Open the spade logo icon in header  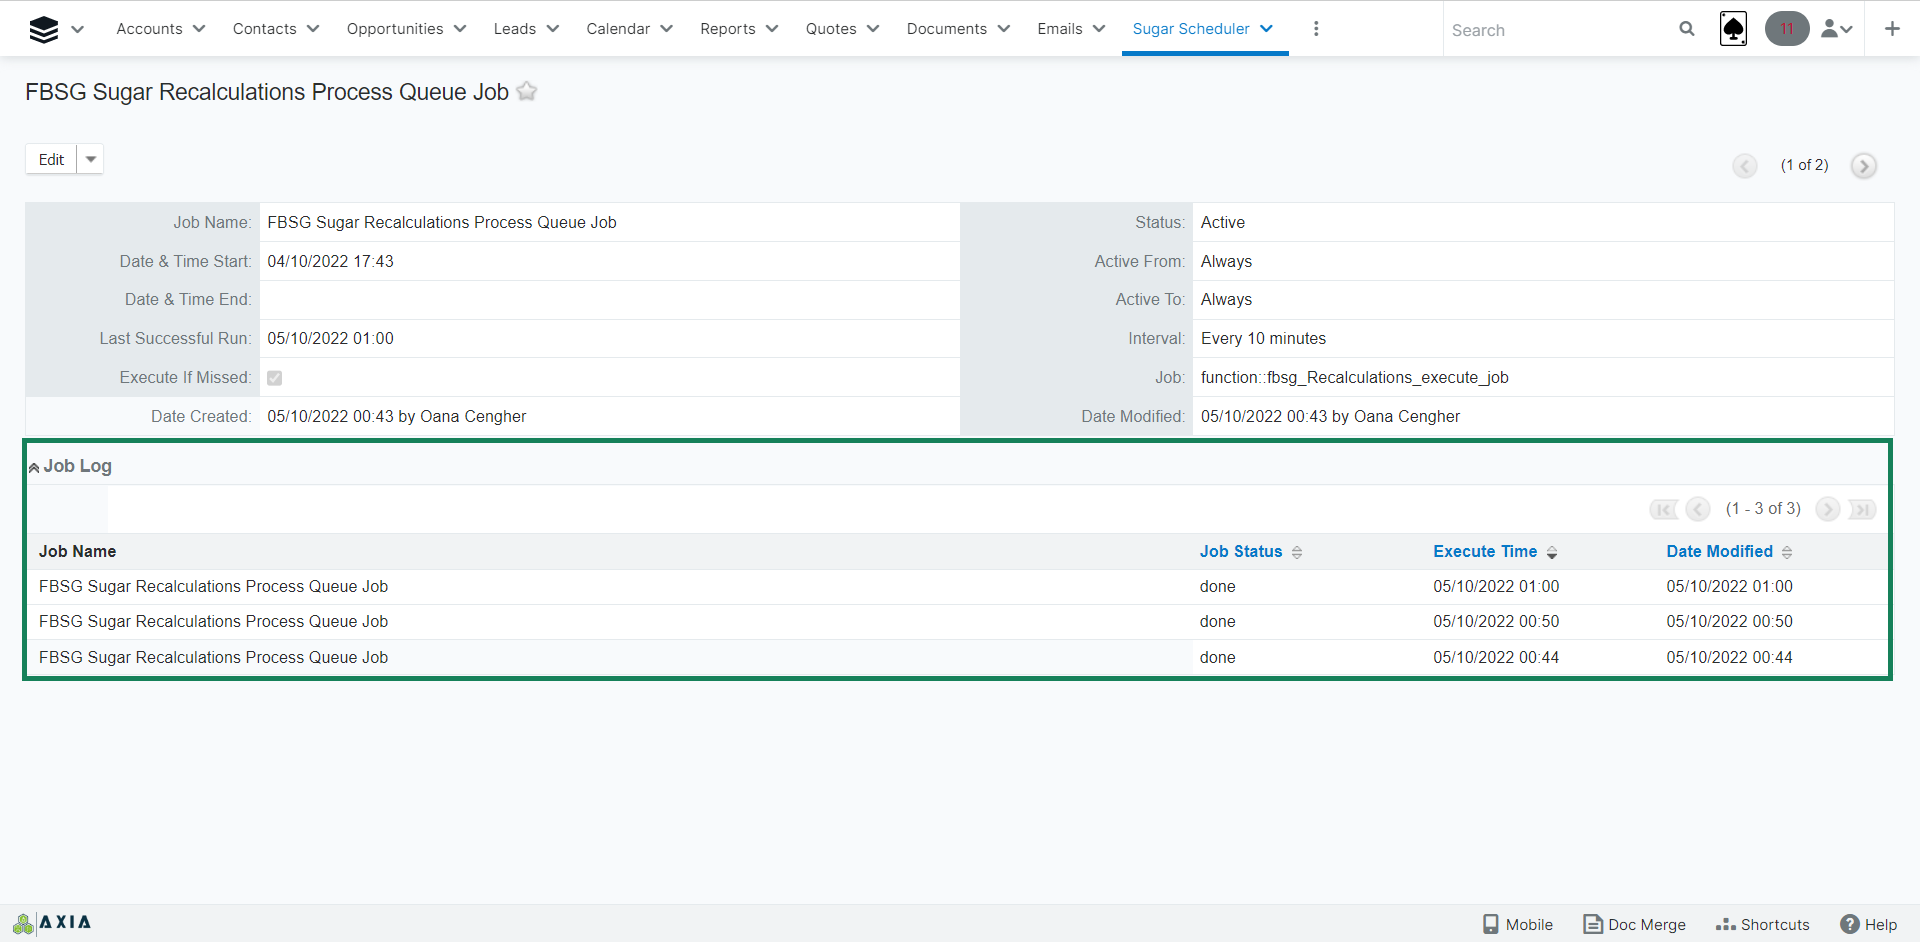[1734, 29]
